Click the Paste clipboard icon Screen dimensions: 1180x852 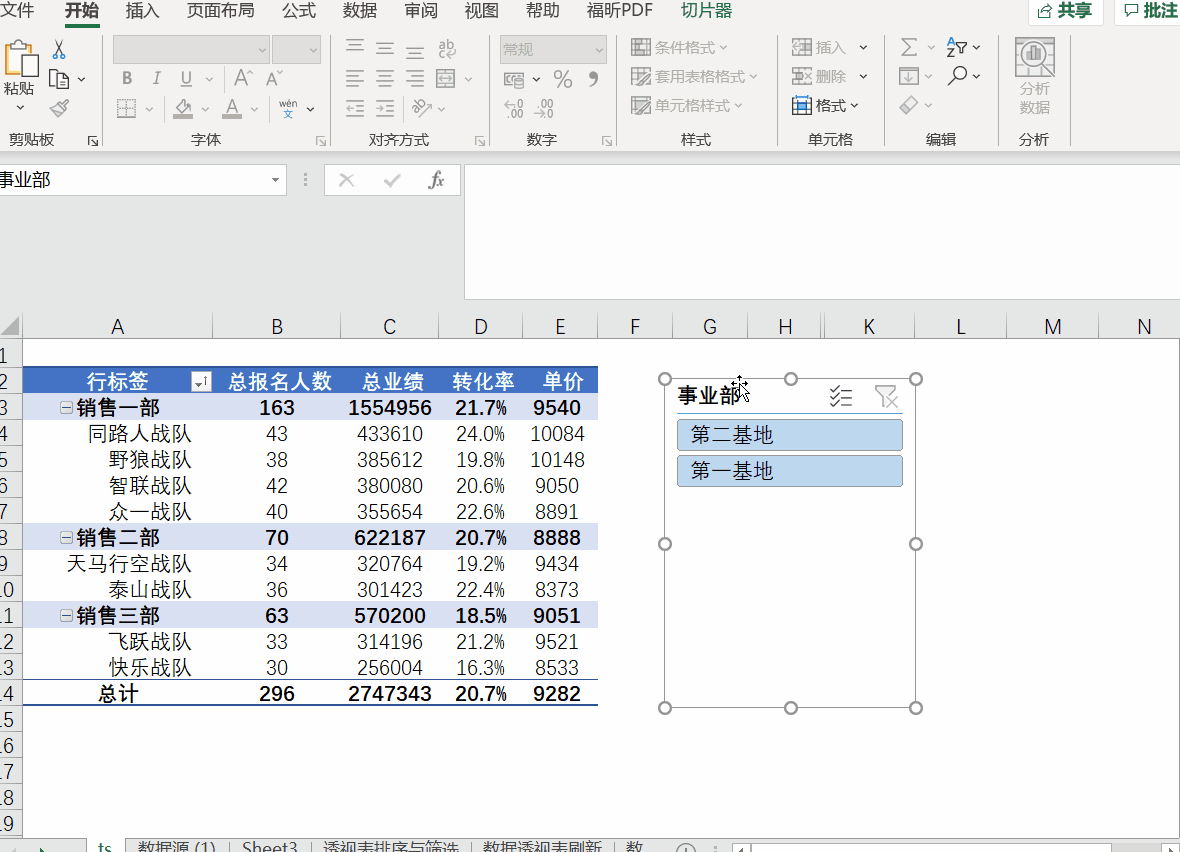tap(20, 60)
